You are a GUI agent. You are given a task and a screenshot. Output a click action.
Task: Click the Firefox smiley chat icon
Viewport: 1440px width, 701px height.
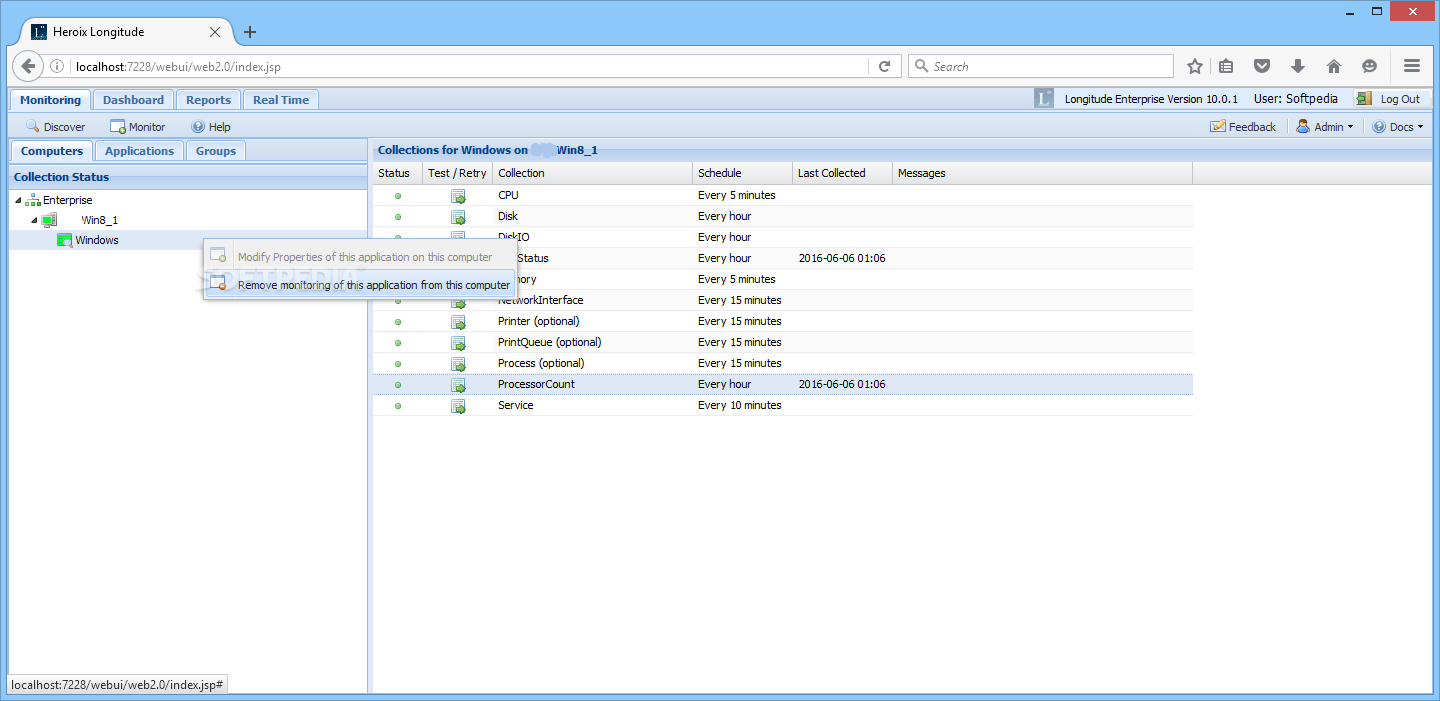(1369, 66)
